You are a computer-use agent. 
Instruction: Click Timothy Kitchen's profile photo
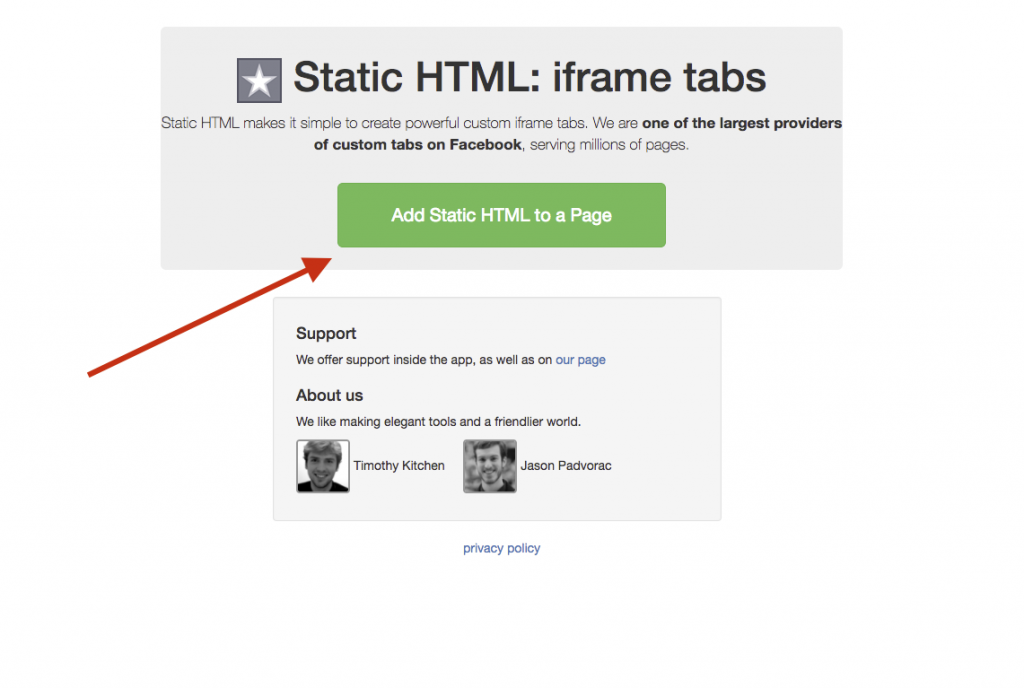[323, 466]
